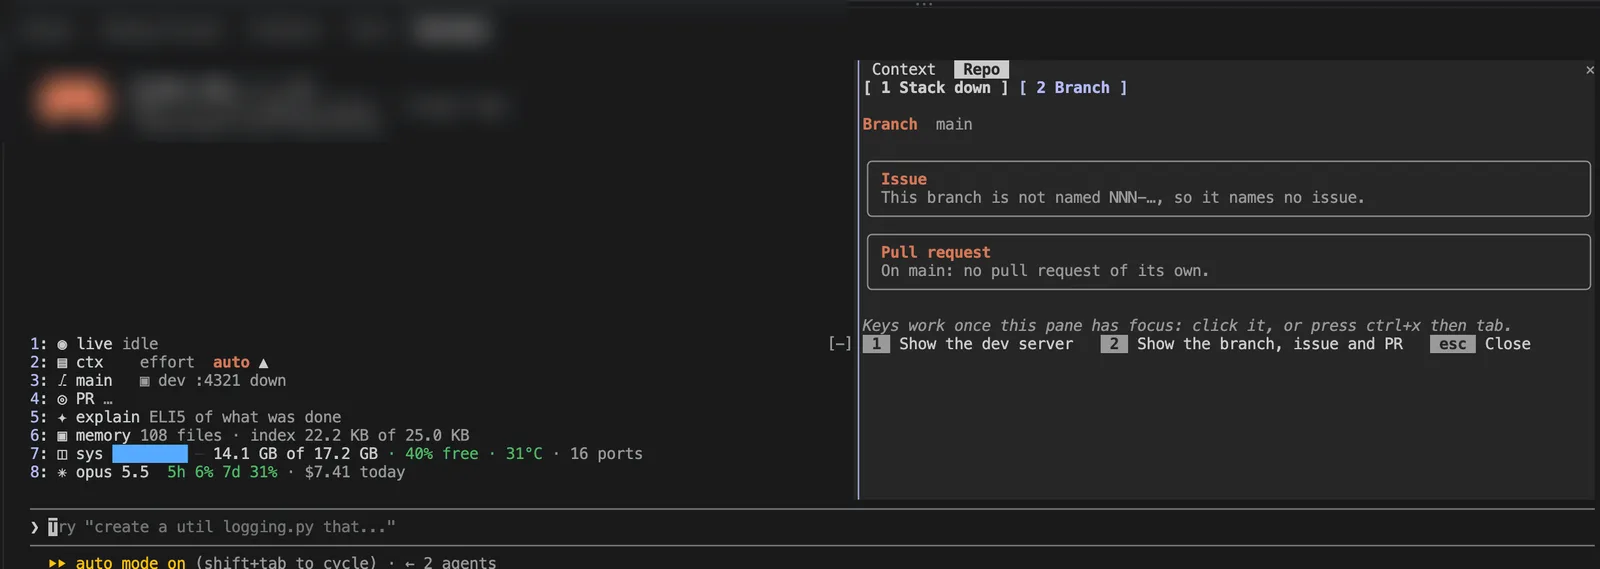Toggle 'auto mode on' in the footer

130,563
